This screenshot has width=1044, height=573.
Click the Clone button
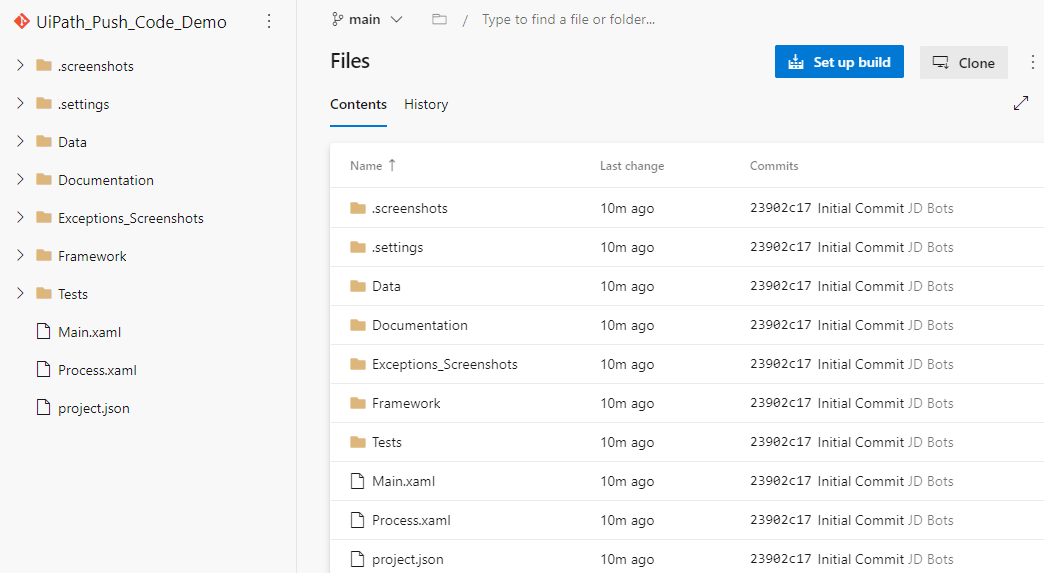963,63
